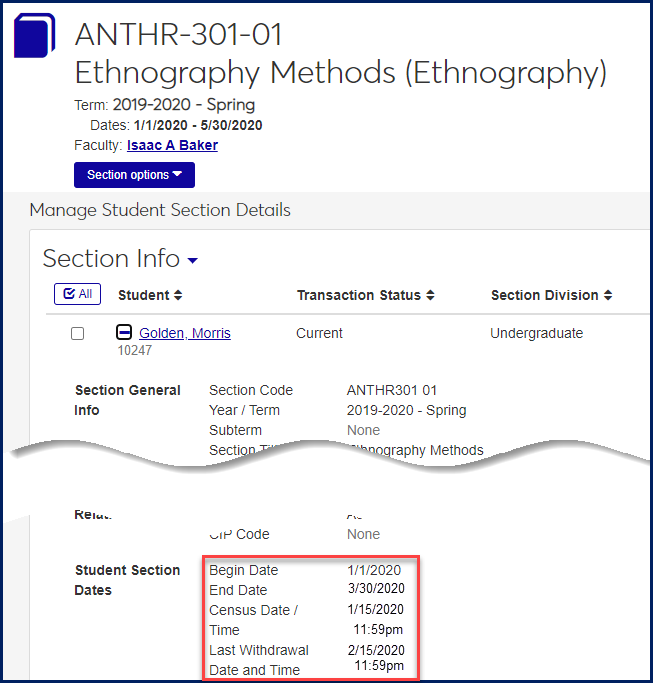
Task: Open student link Golden, Morris
Action: tap(184, 333)
